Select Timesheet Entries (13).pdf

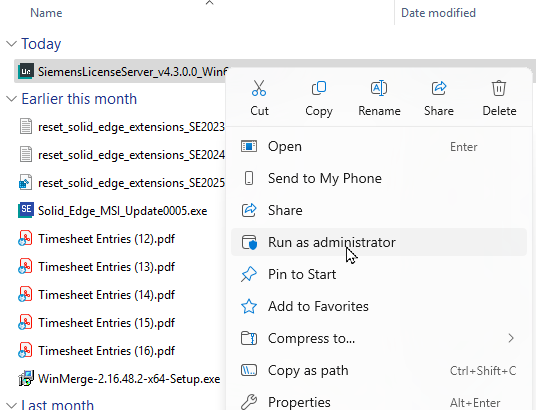click(x=106, y=267)
